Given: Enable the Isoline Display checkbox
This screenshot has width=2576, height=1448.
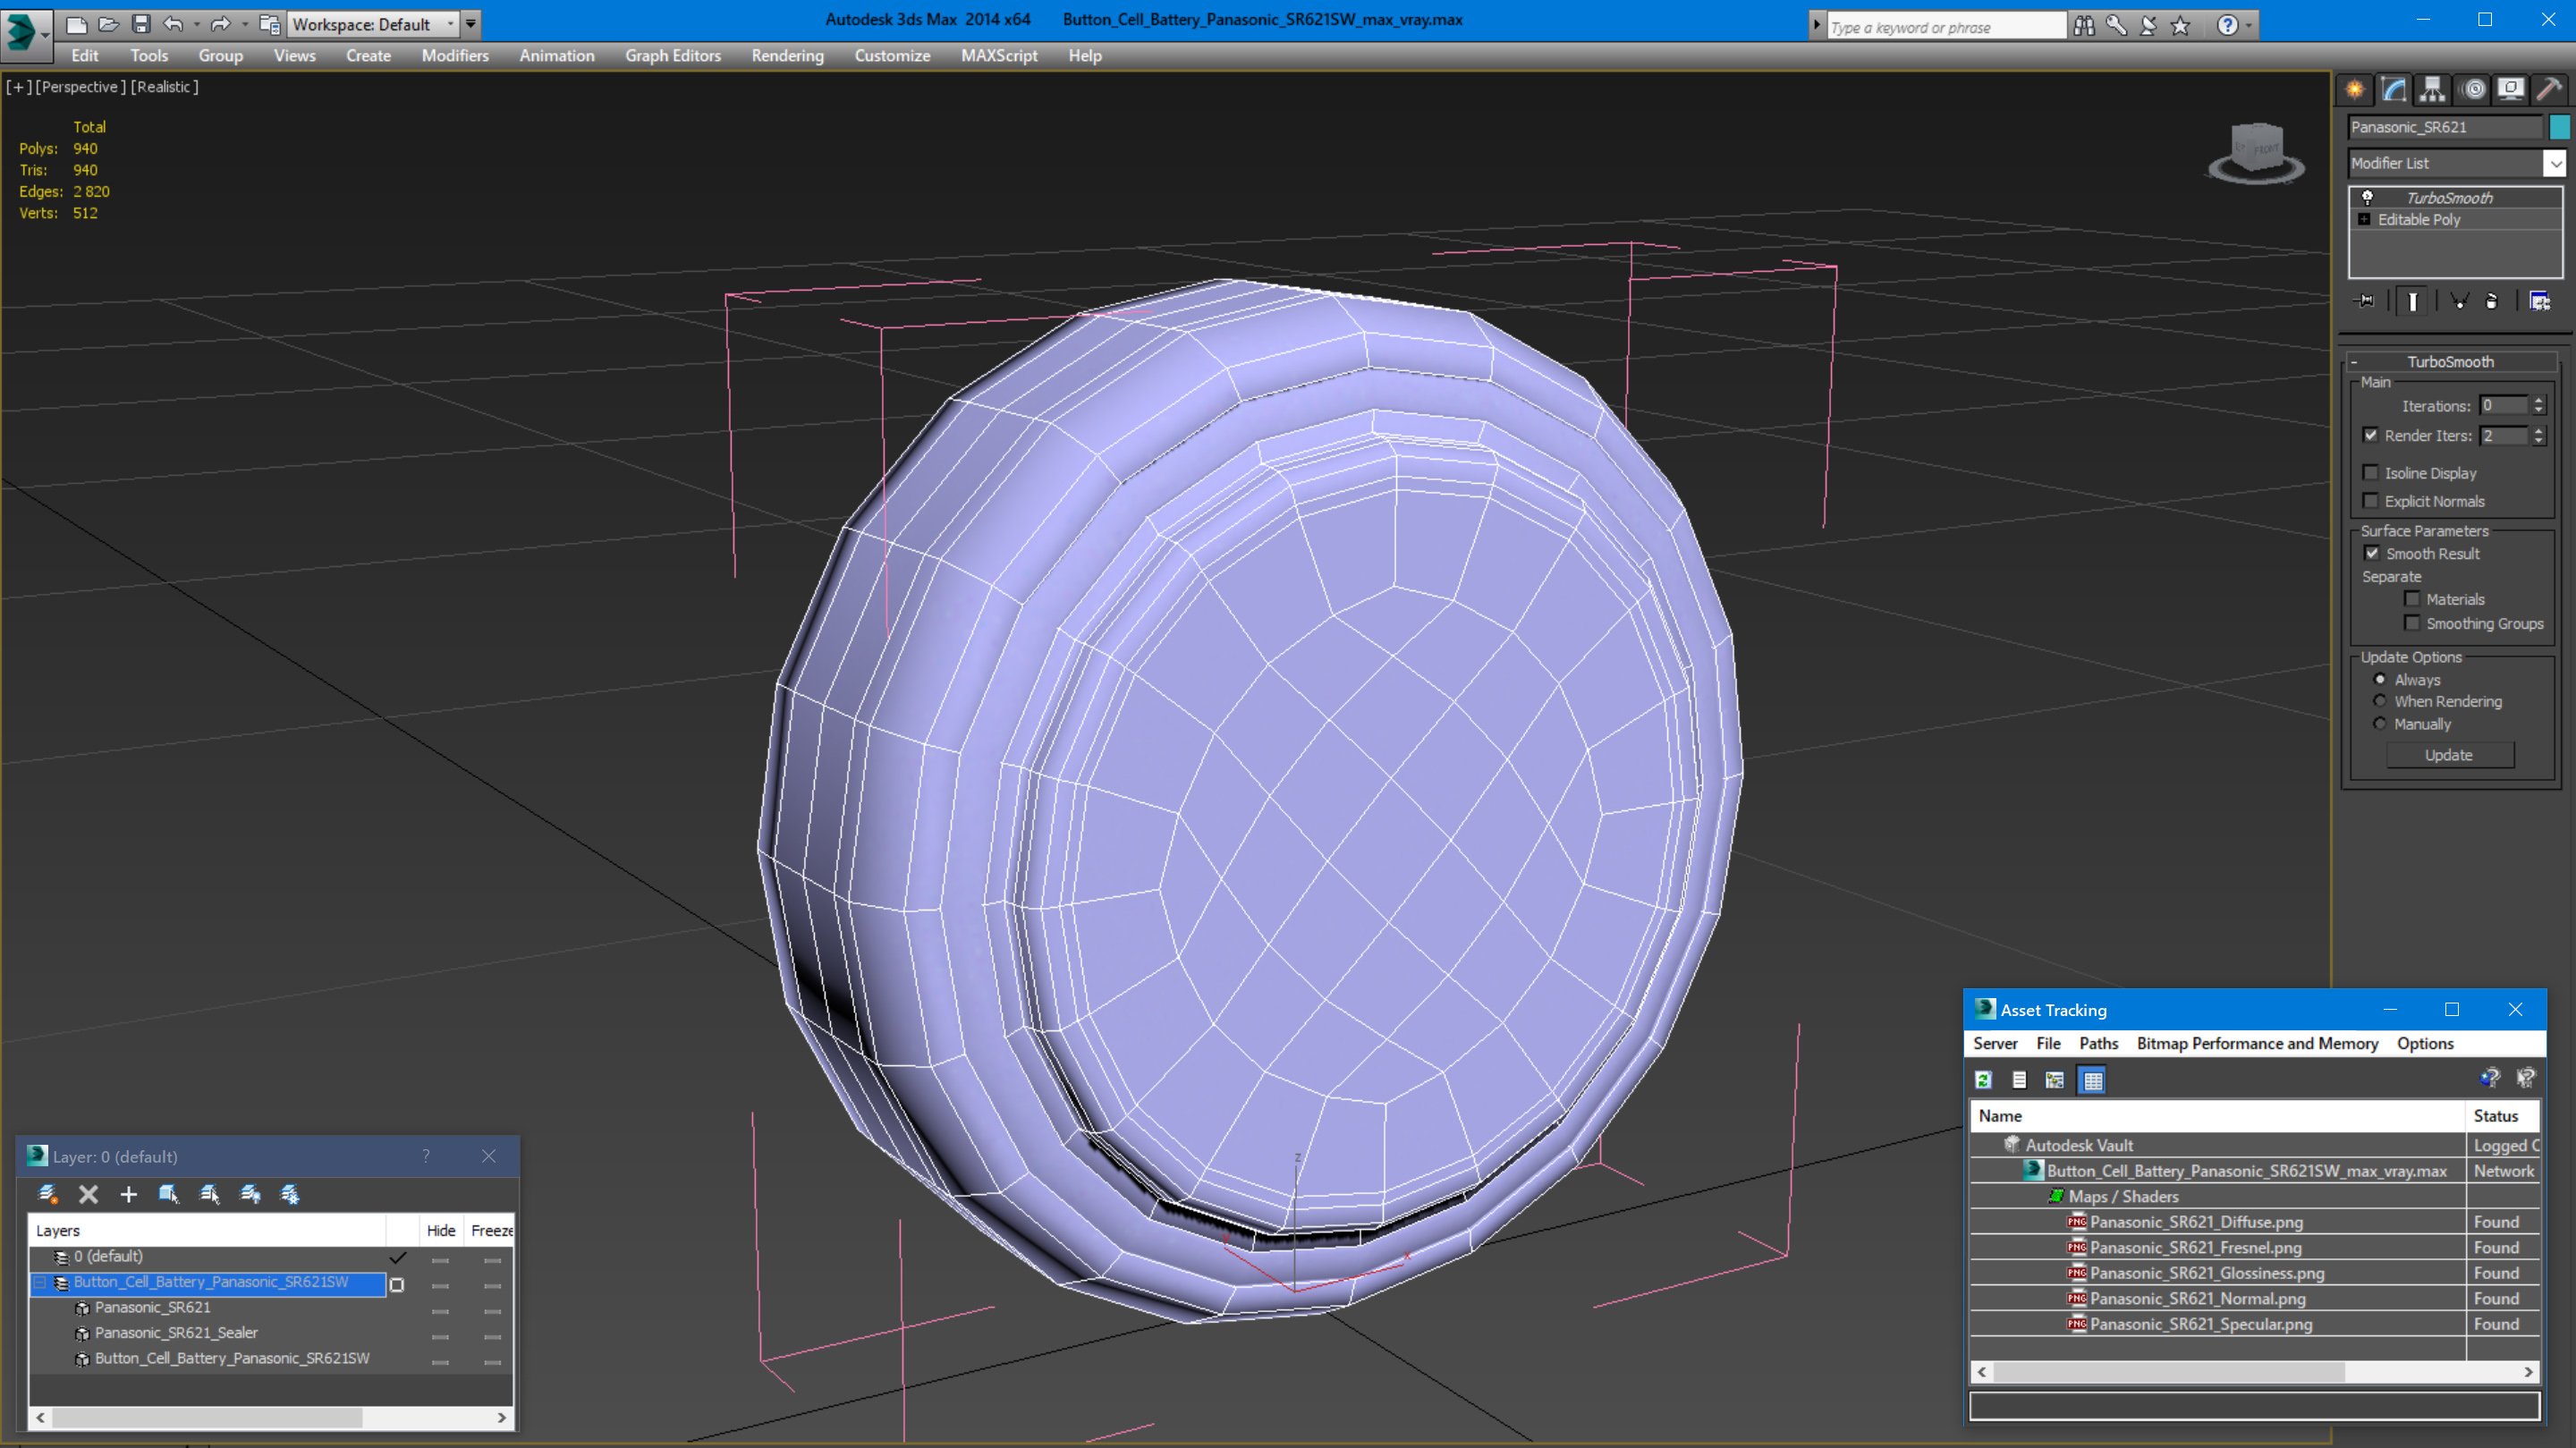Looking at the screenshot, I should (x=2370, y=472).
